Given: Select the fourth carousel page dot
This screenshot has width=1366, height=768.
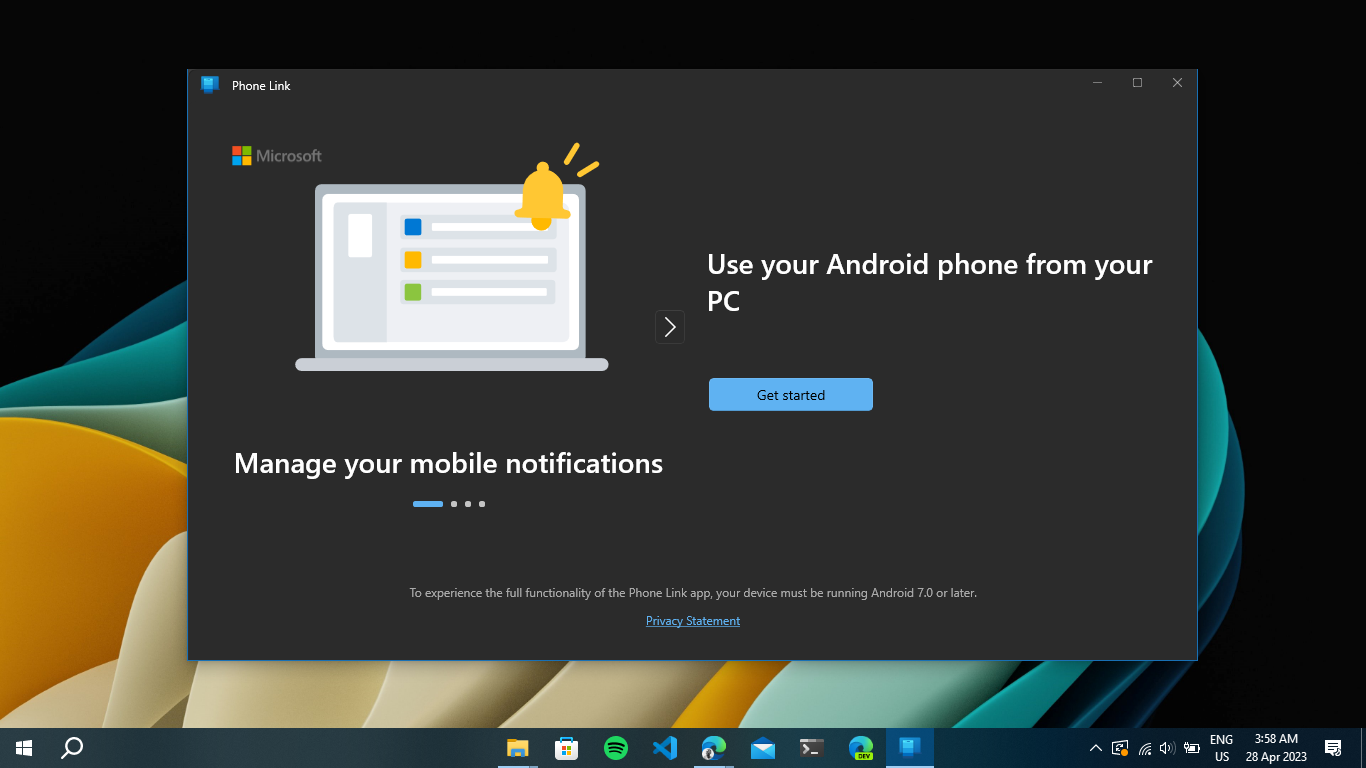Looking at the screenshot, I should [x=482, y=504].
